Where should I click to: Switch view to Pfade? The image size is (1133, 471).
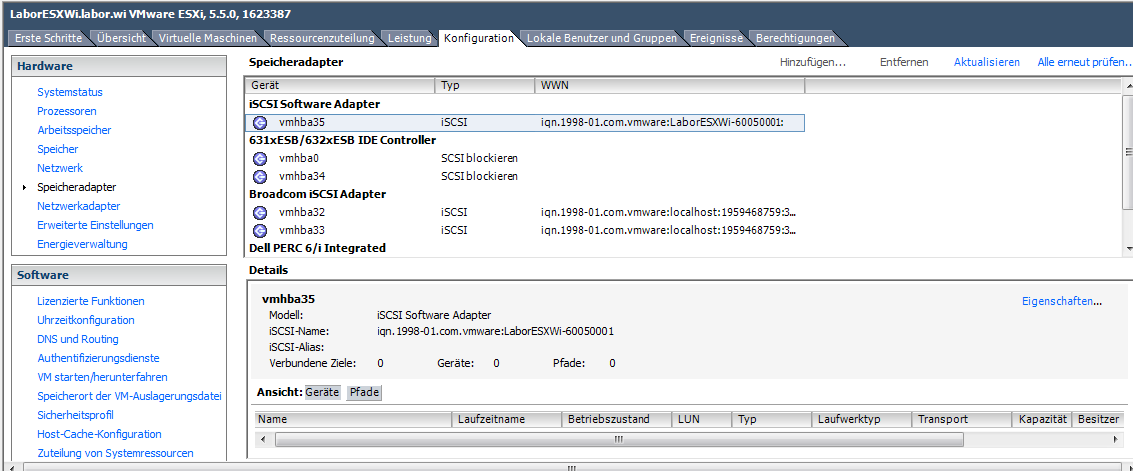tap(364, 392)
